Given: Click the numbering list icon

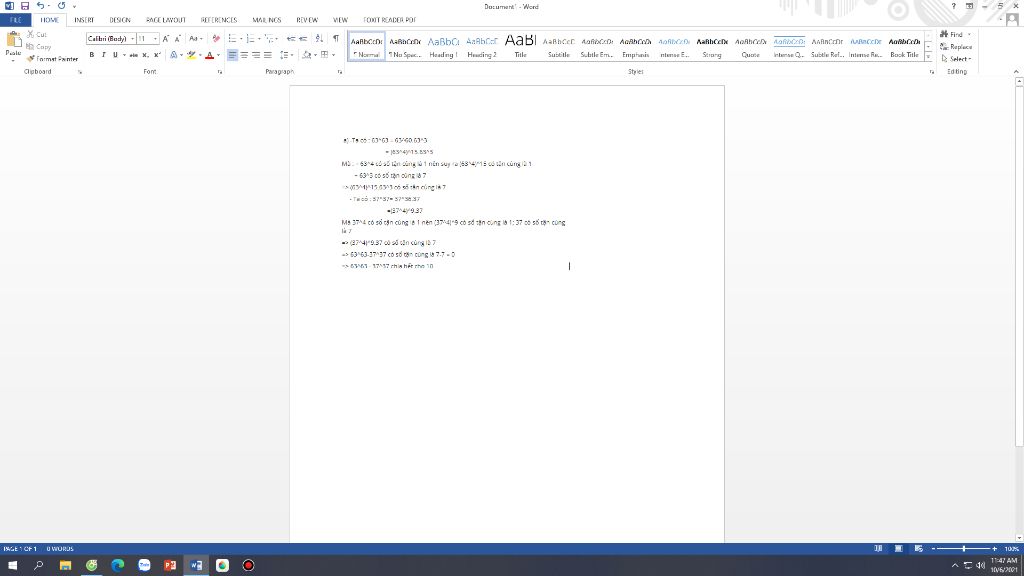Looking at the screenshot, I should [251, 39].
